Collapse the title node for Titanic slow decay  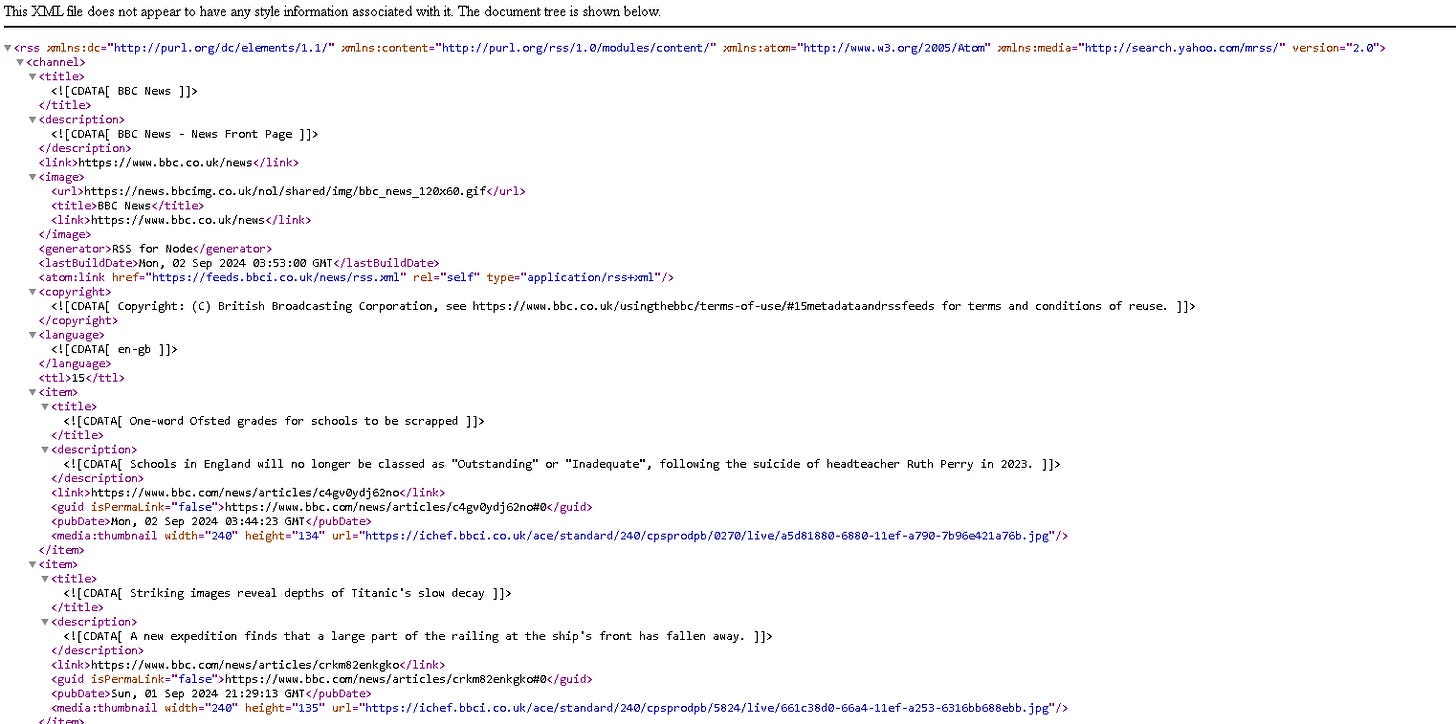pos(44,579)
